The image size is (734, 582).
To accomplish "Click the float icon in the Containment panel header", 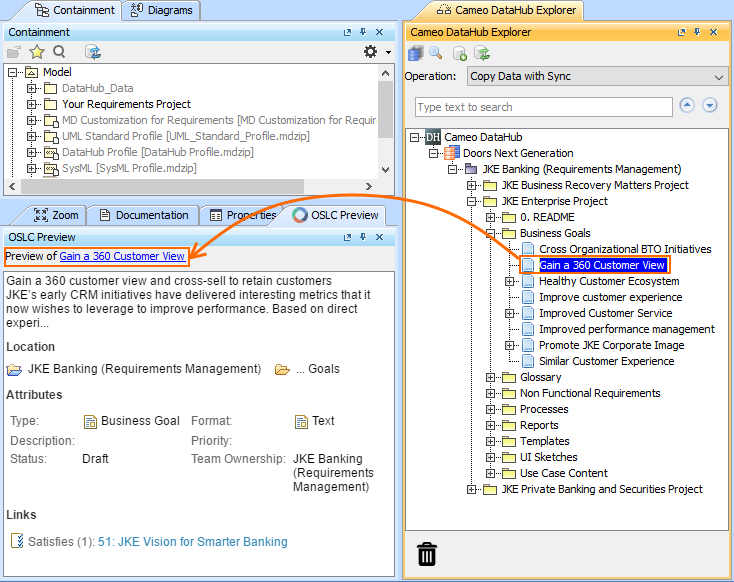I will pos(347,32).
